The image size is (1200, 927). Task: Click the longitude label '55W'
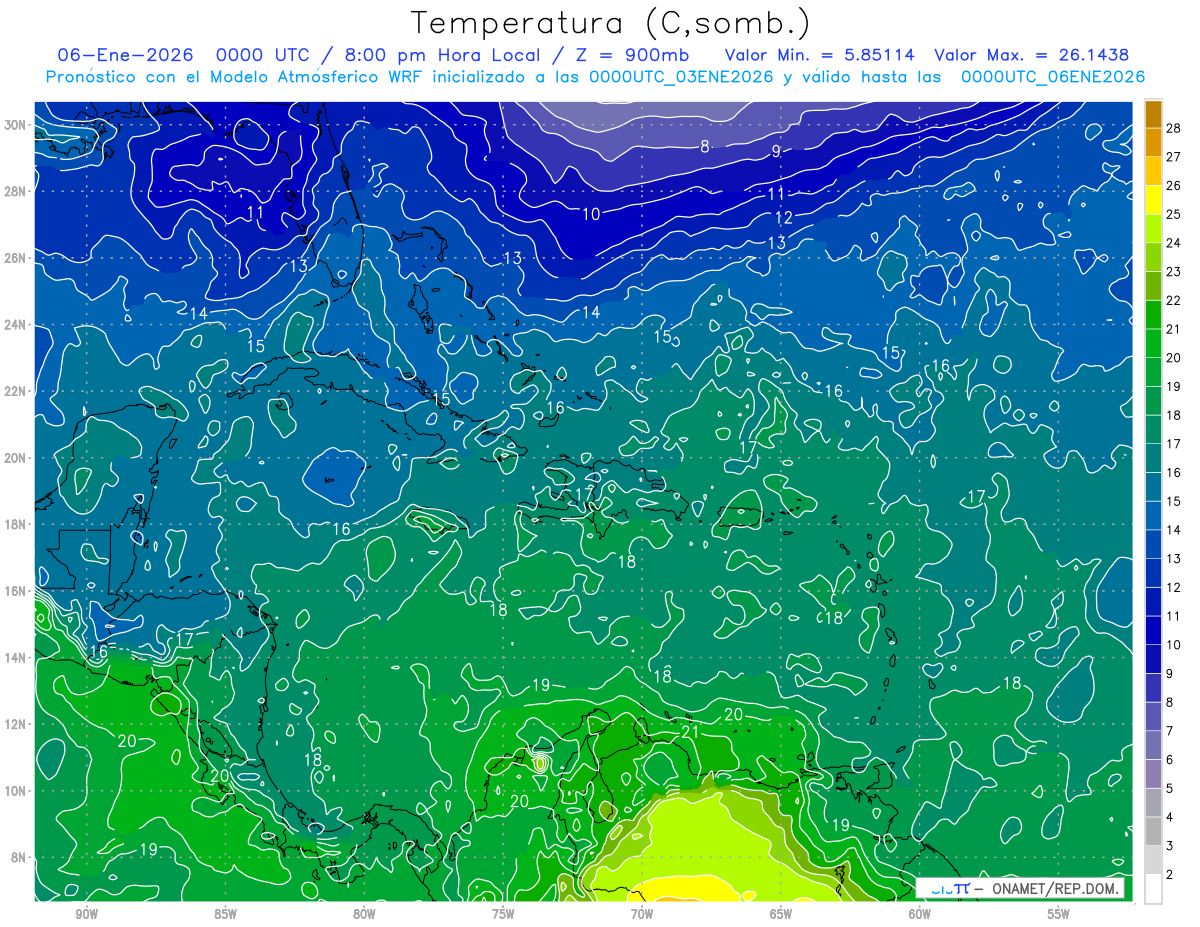pos(1058,914)
